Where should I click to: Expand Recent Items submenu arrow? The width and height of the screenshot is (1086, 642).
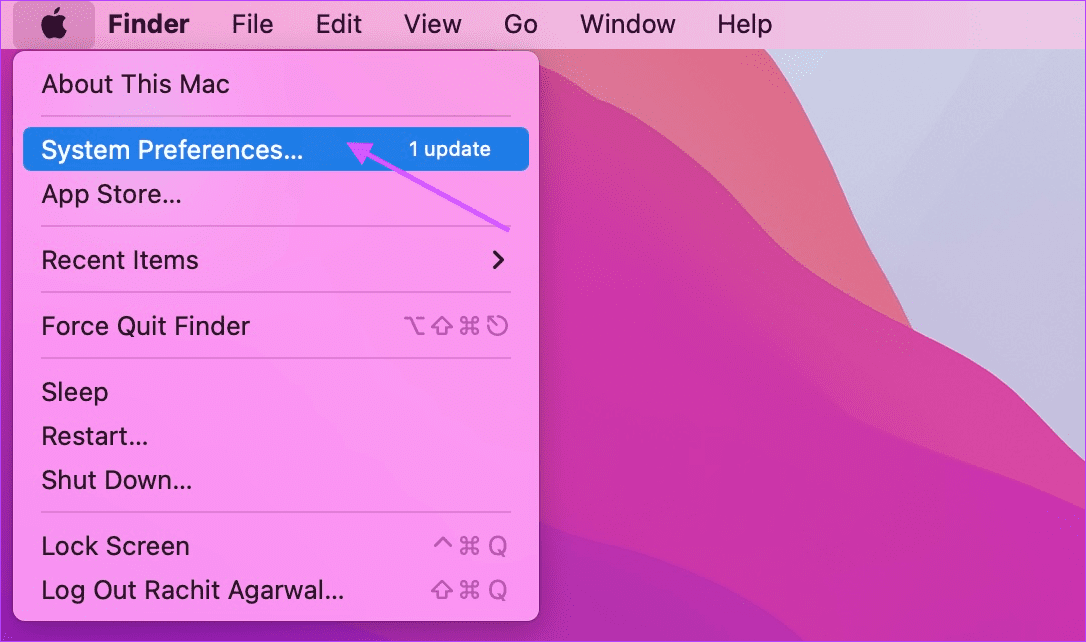pyautogui.click(x=498, y=260)
